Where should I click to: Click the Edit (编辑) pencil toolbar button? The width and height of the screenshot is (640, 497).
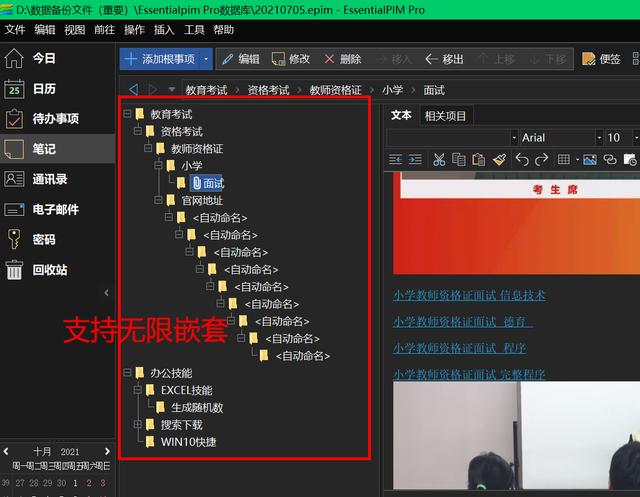coord(240,59)
